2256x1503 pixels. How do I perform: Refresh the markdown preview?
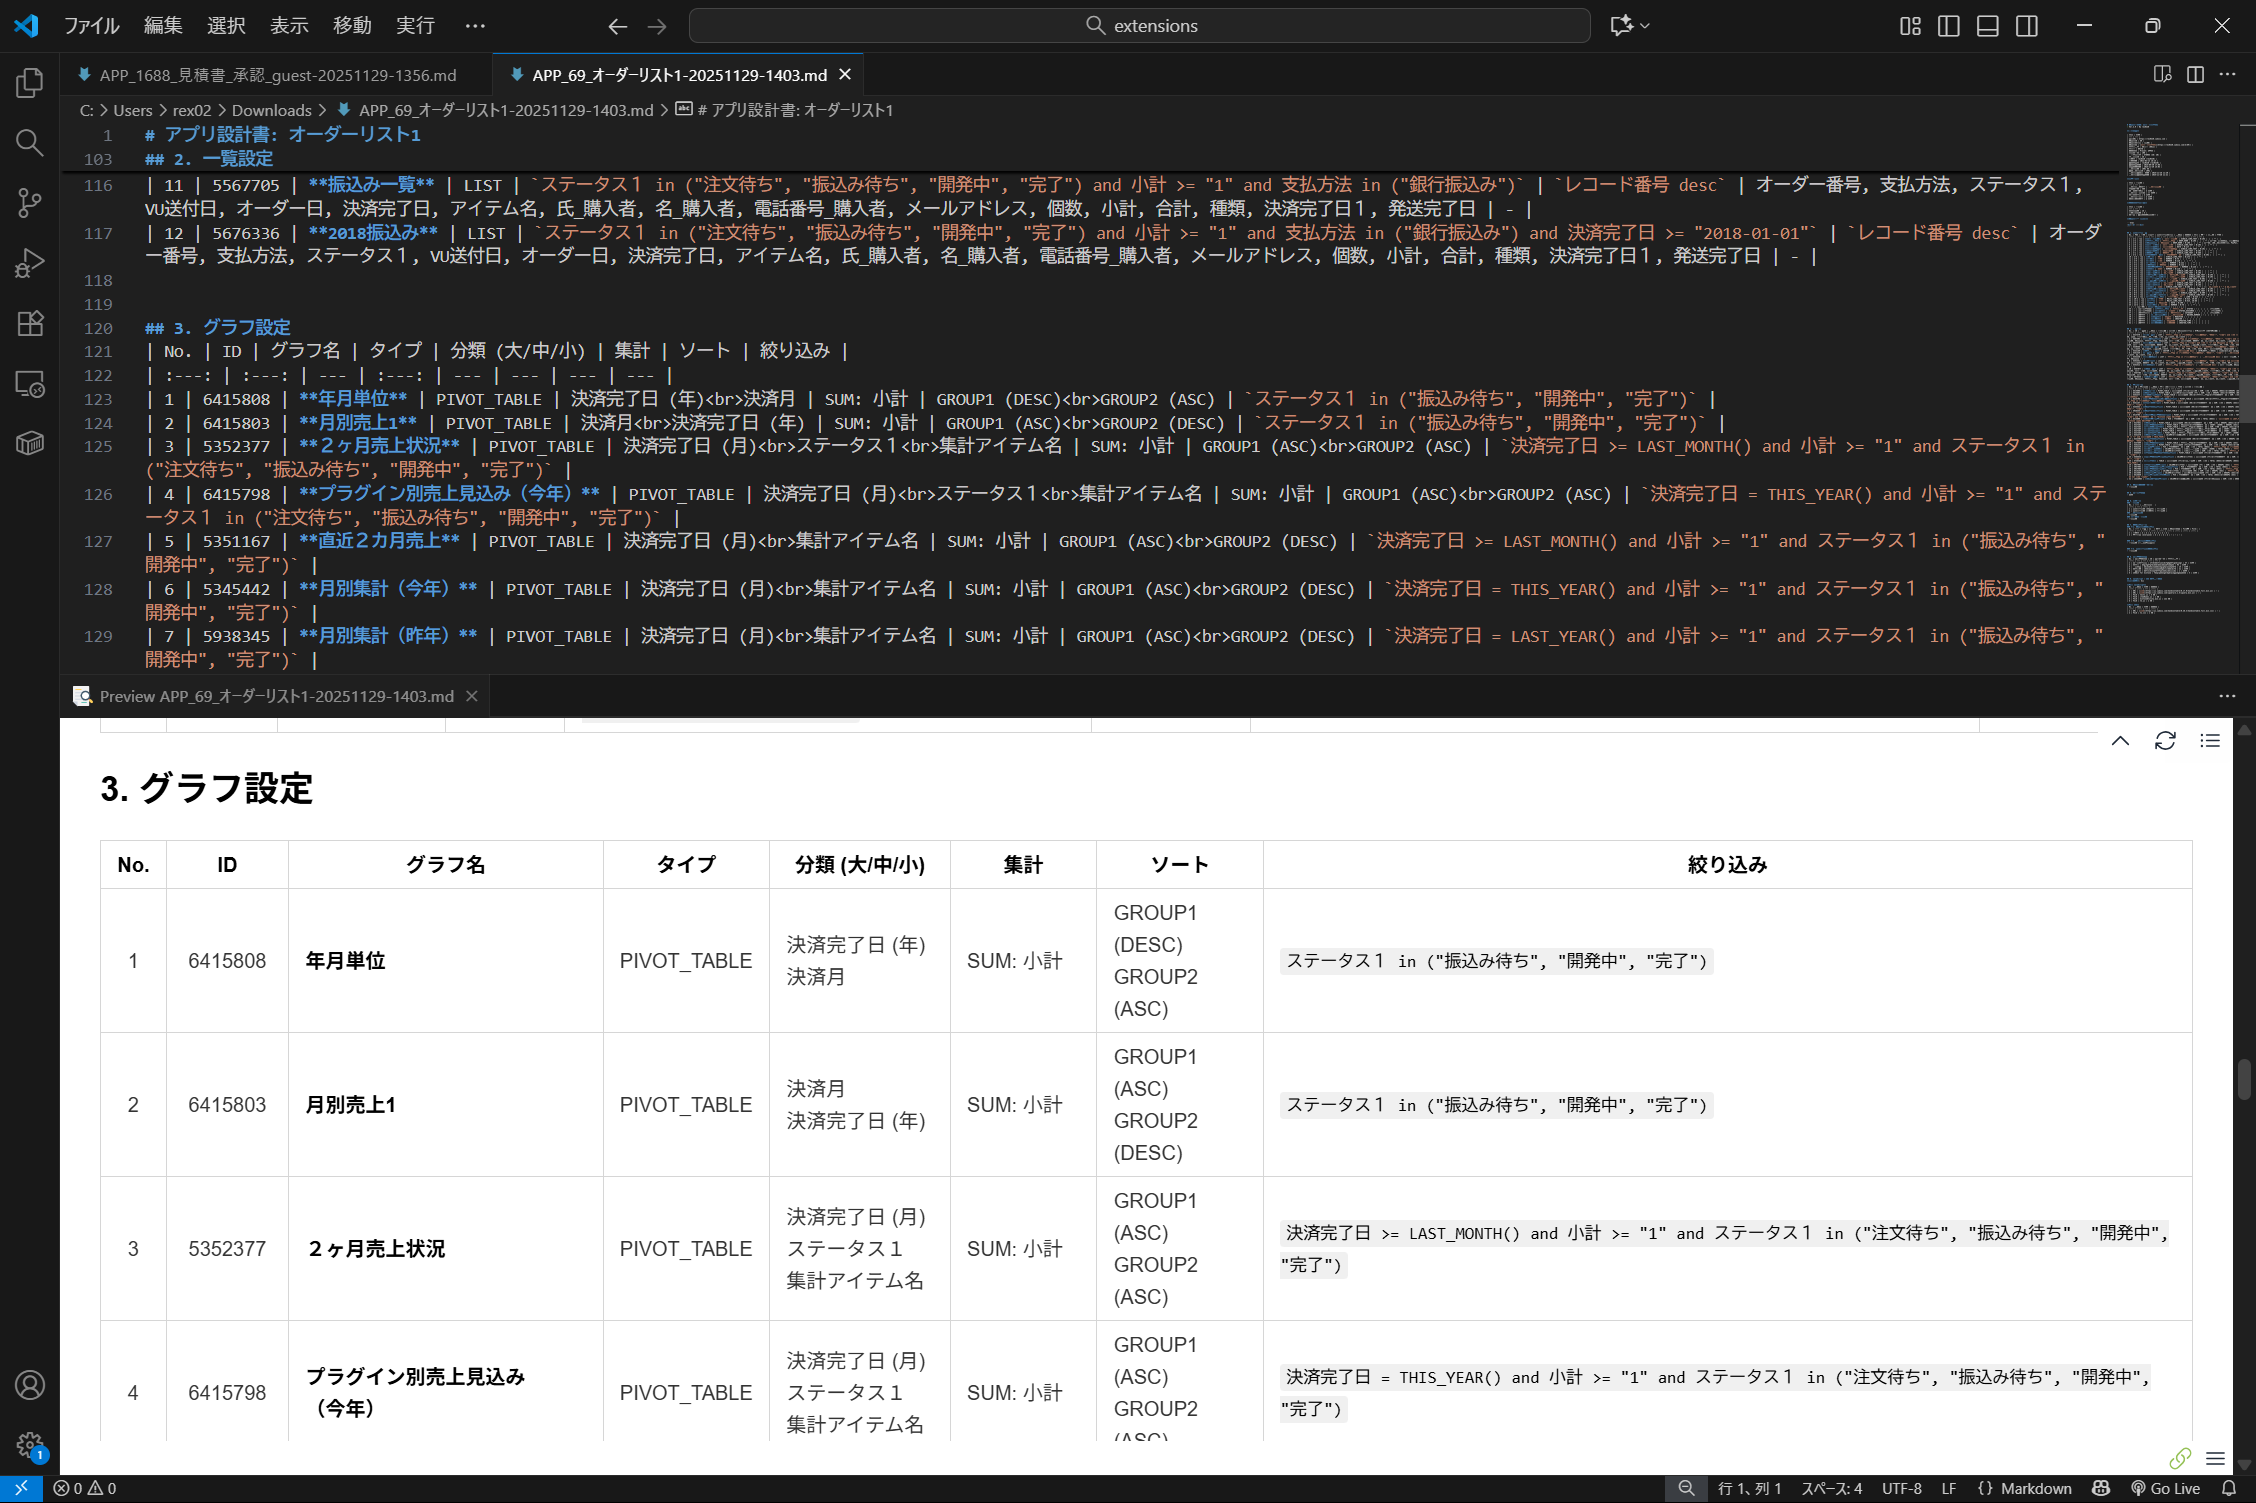tap(2165, 740)
